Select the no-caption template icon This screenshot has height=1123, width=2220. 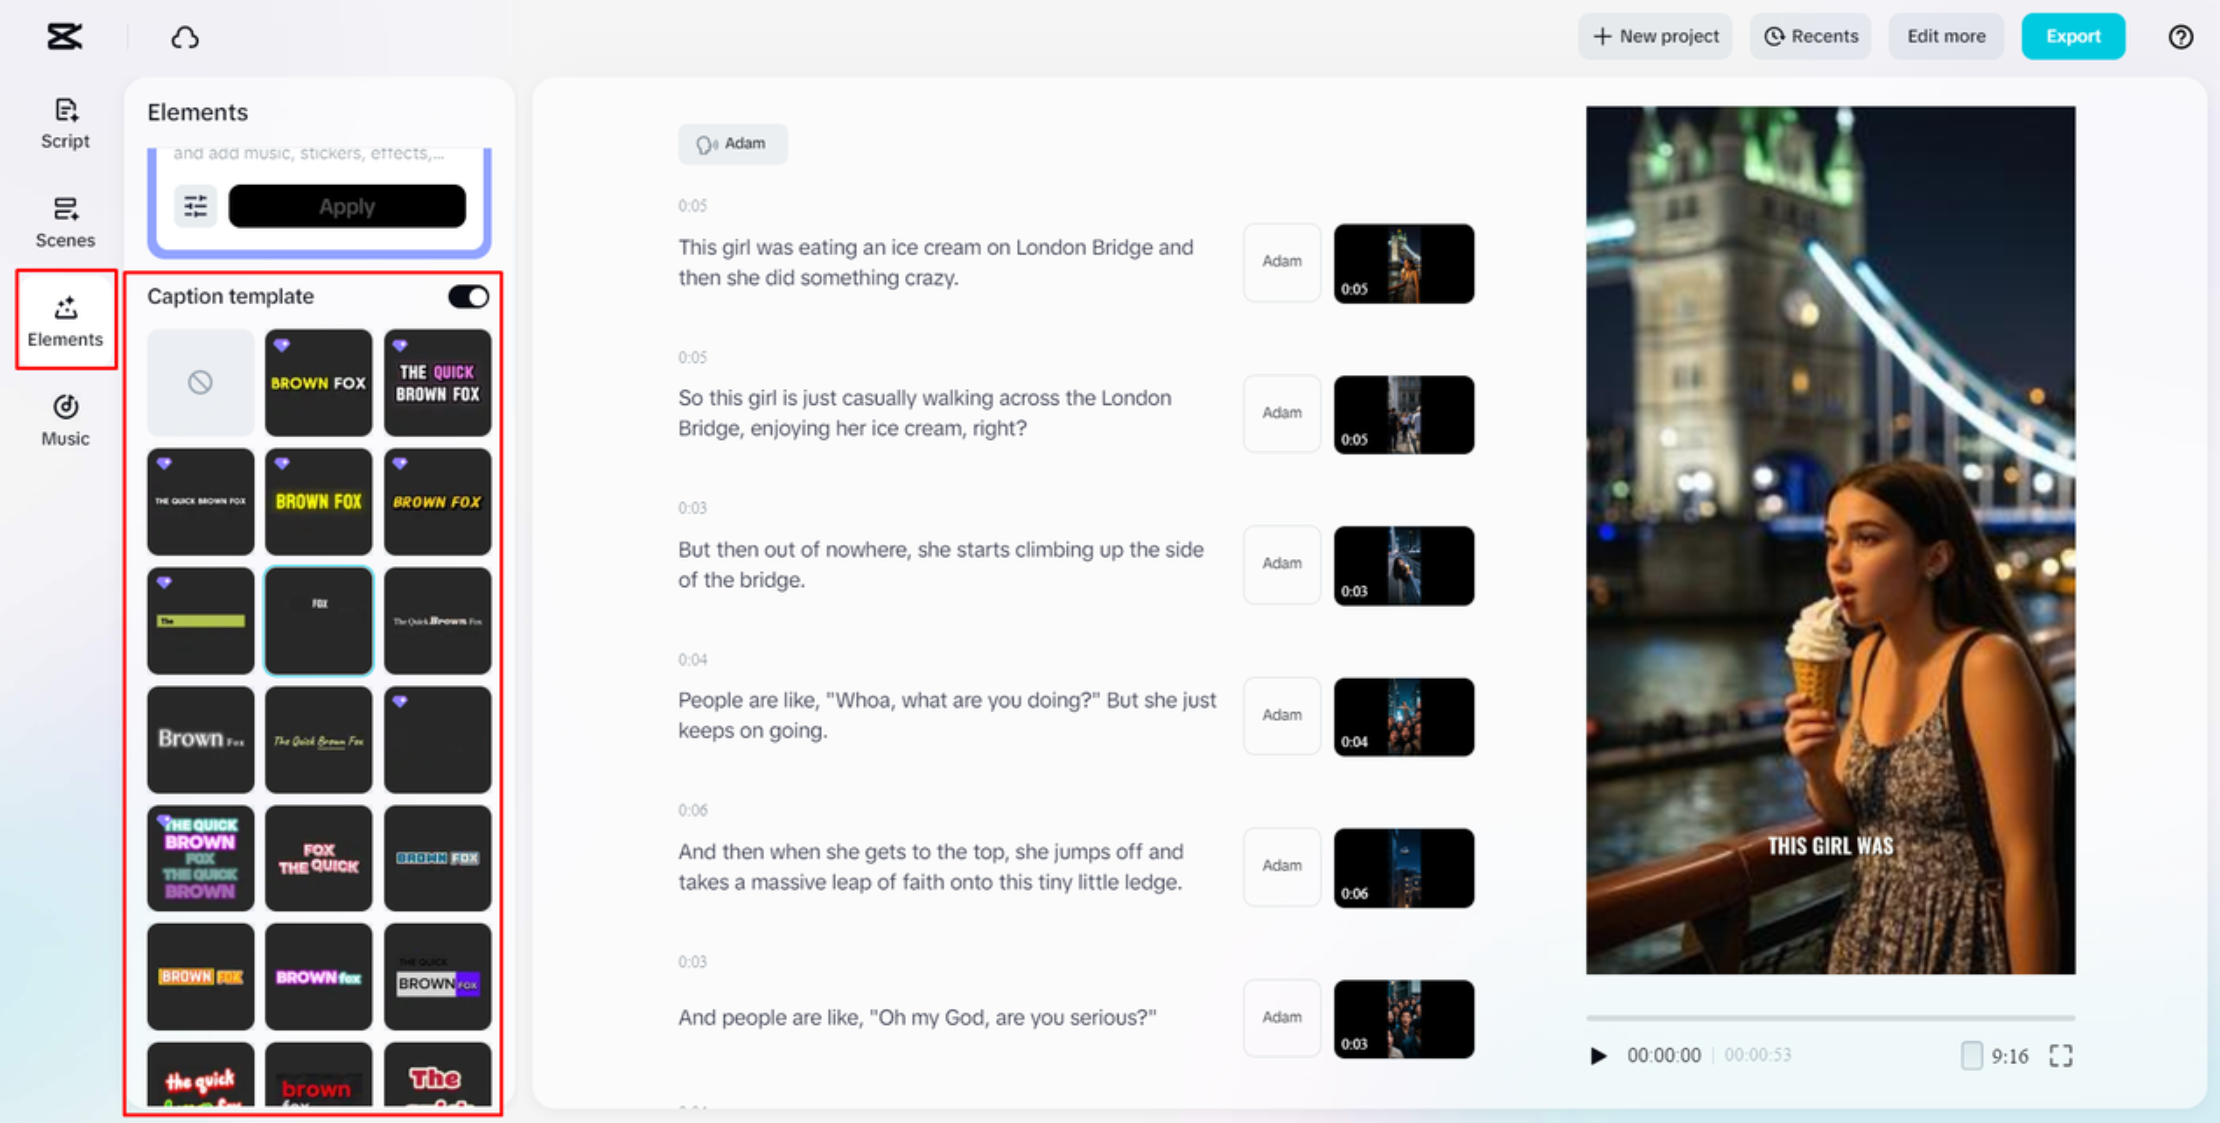(x=200, y=382)
